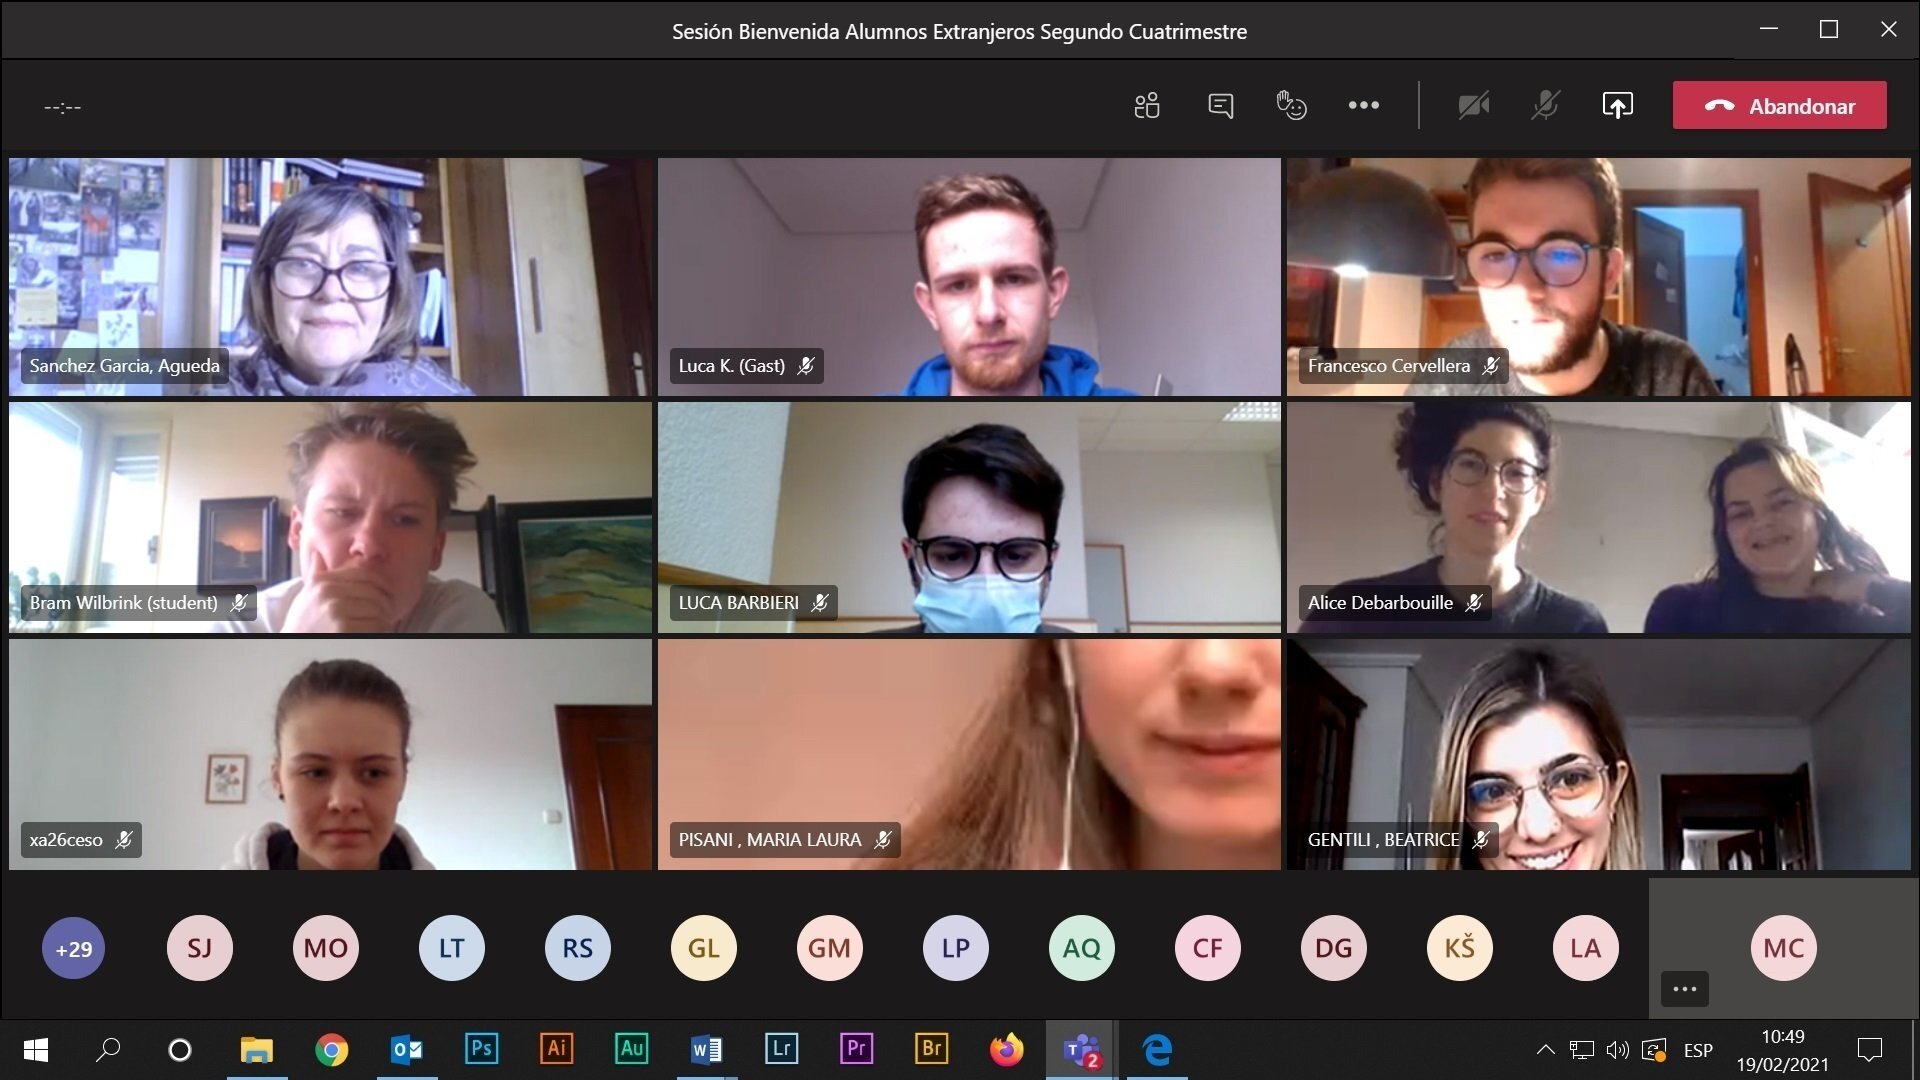Open raise hand reactions menu

tap(1291, 105)
